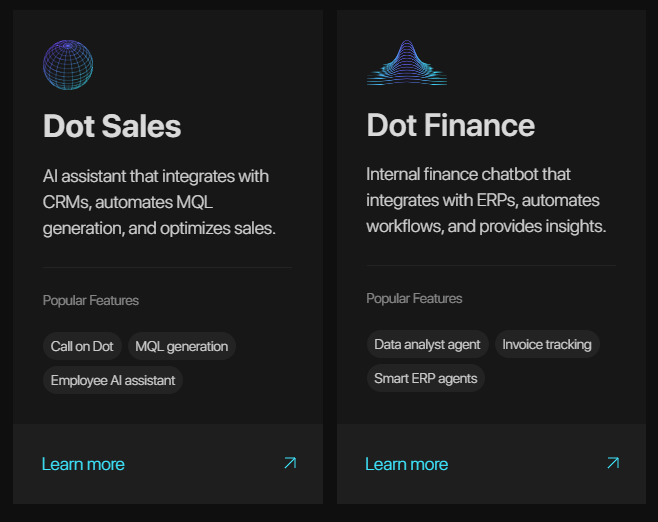Click the Invoice tracking feature tag
This screenshot has height=522, width=658.
tap(547, 345)
